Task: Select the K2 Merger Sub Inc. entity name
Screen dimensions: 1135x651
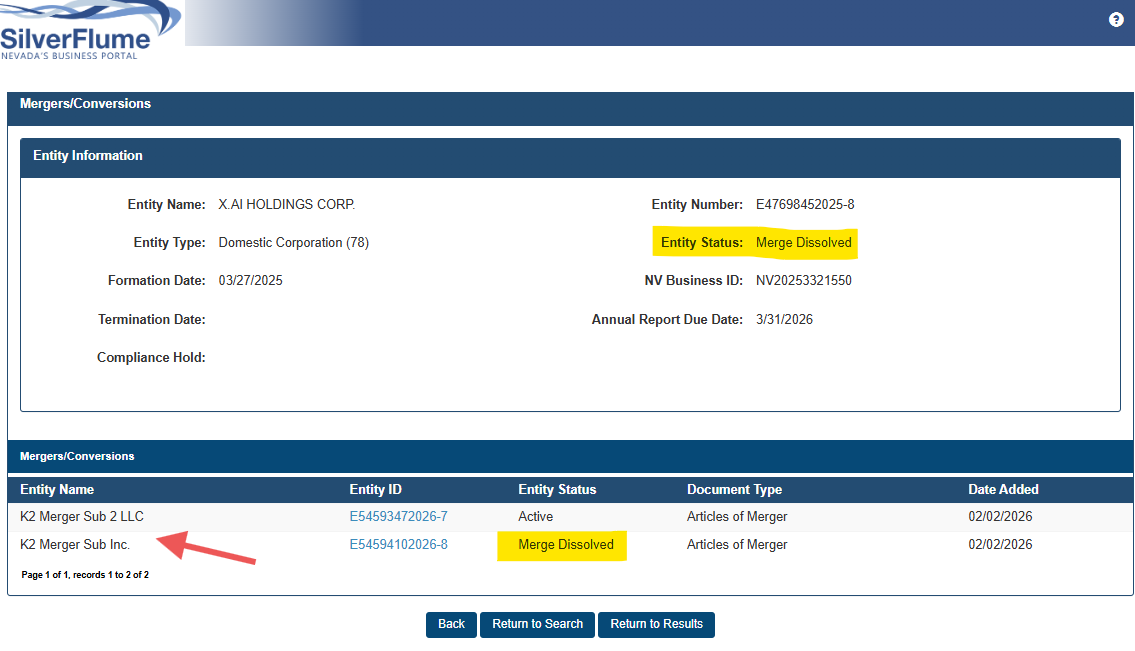Action: pos(75,545)
